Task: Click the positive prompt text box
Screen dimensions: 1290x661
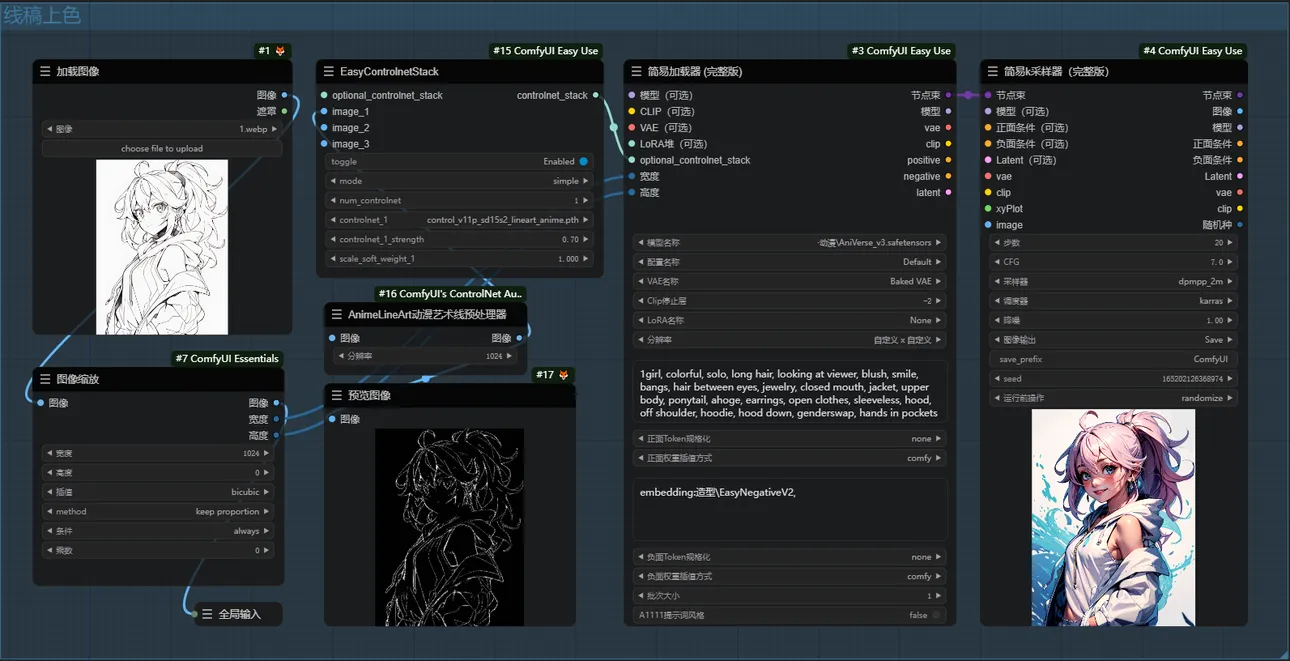Action: tap(789, 393)
